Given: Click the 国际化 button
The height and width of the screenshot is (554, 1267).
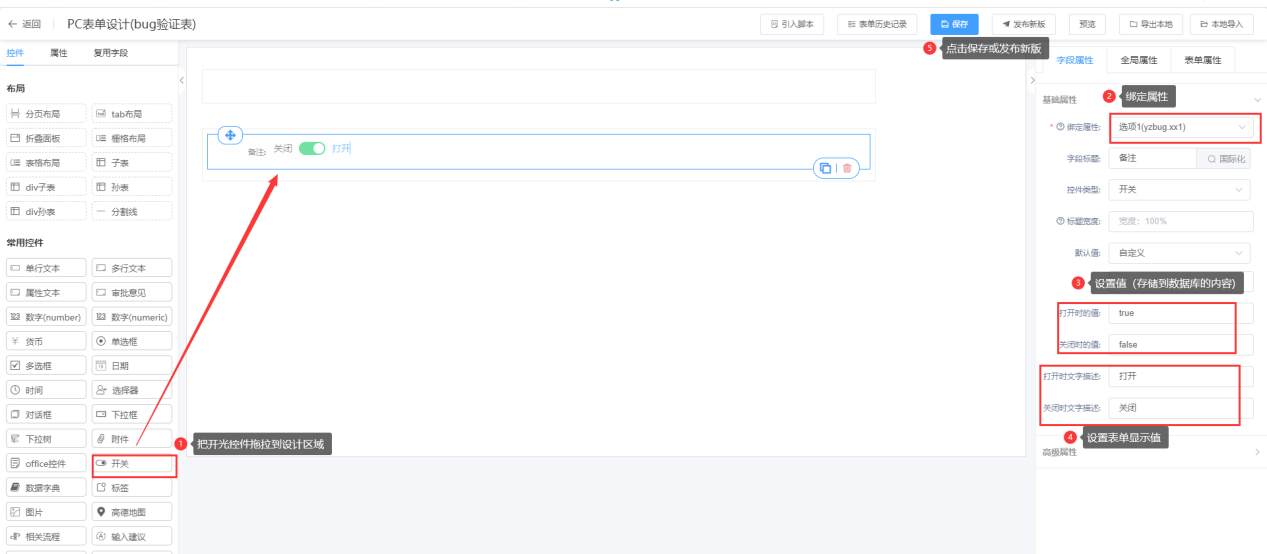Looking at the screenshot, I should (1225, 158).
